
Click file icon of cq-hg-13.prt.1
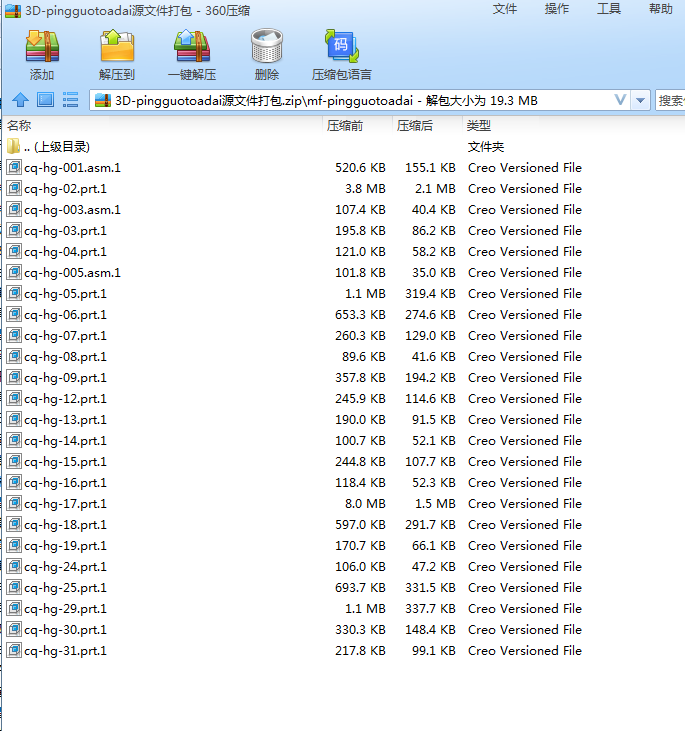(14, 419)
